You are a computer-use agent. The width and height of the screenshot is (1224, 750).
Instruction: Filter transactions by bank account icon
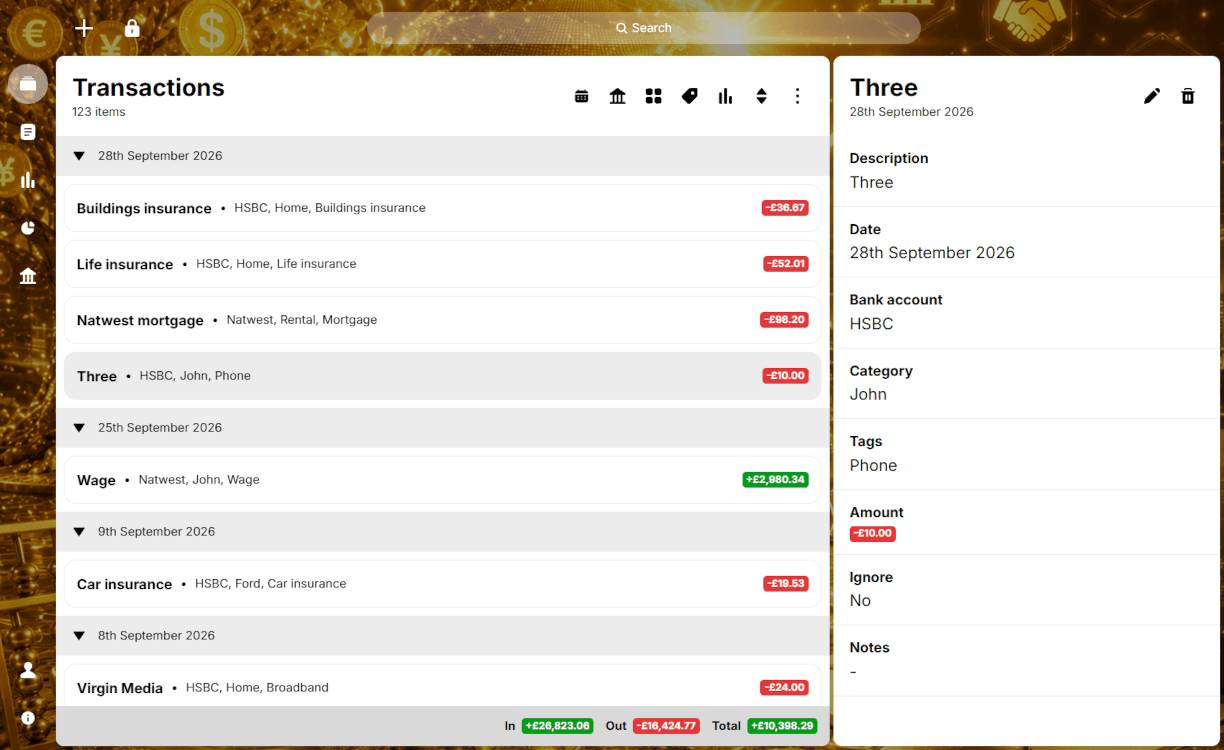(618, 96)
